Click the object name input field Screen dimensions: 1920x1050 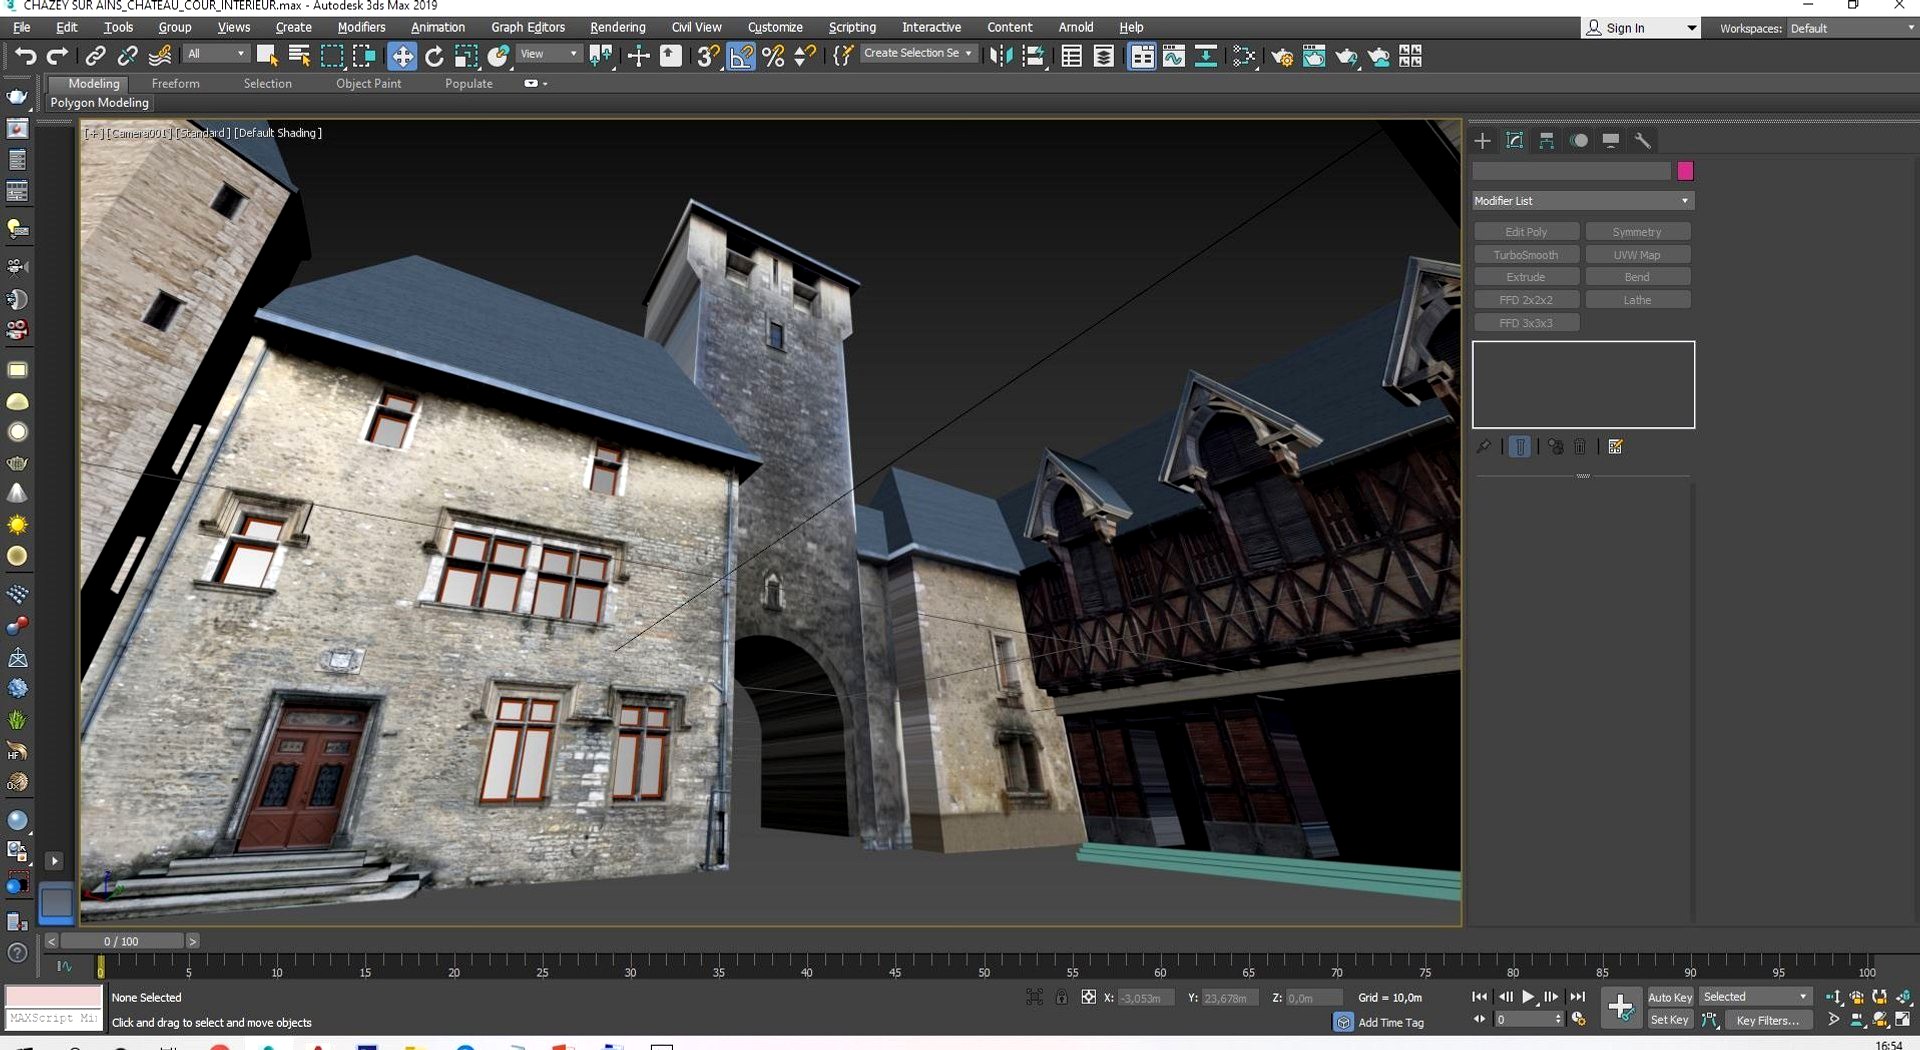1571,171
